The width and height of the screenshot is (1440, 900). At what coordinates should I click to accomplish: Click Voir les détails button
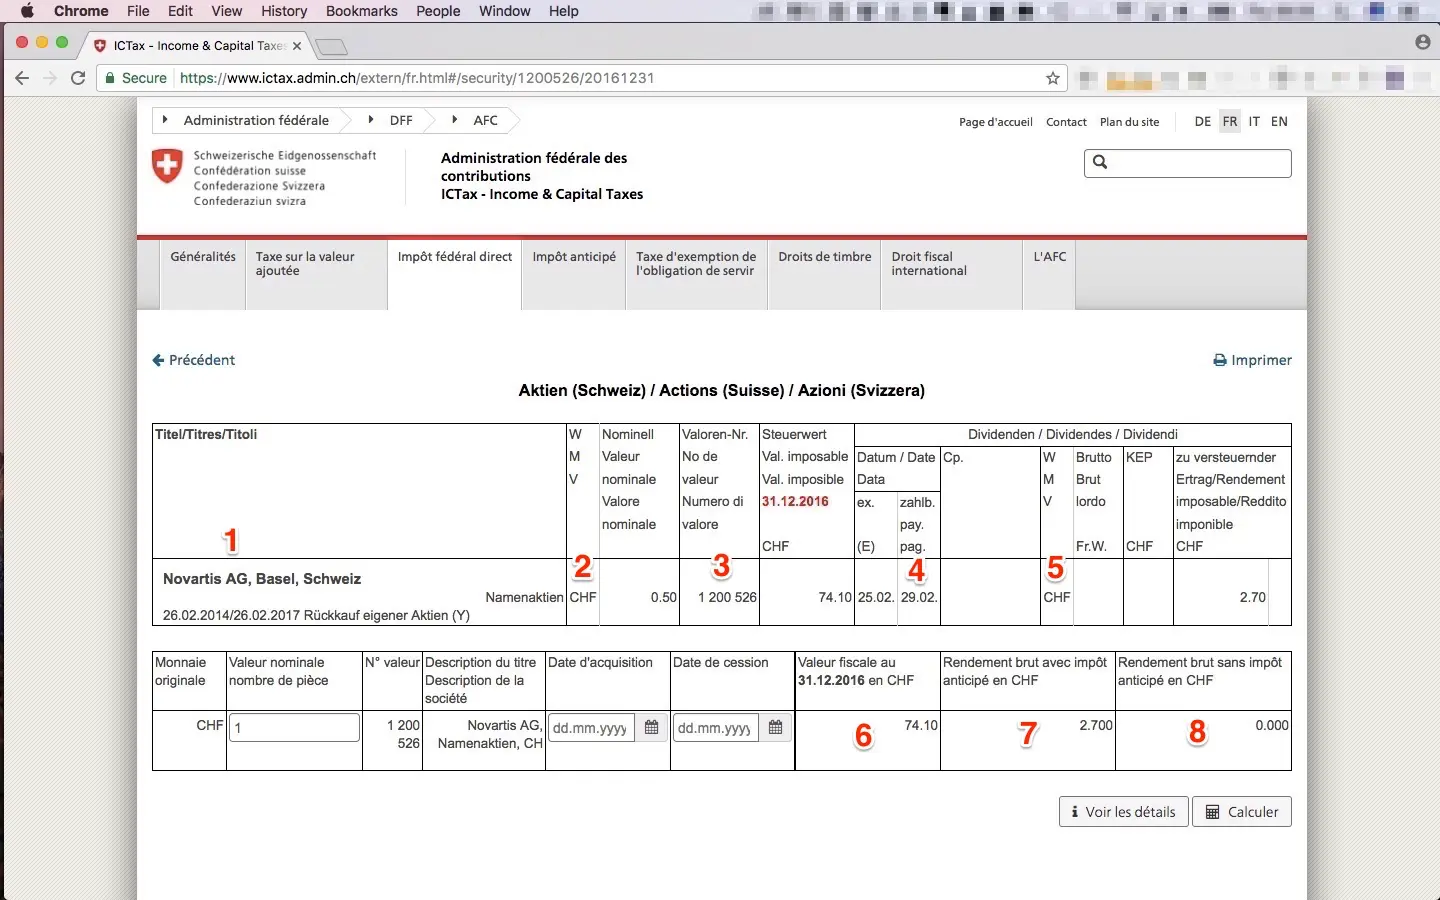1124,812
